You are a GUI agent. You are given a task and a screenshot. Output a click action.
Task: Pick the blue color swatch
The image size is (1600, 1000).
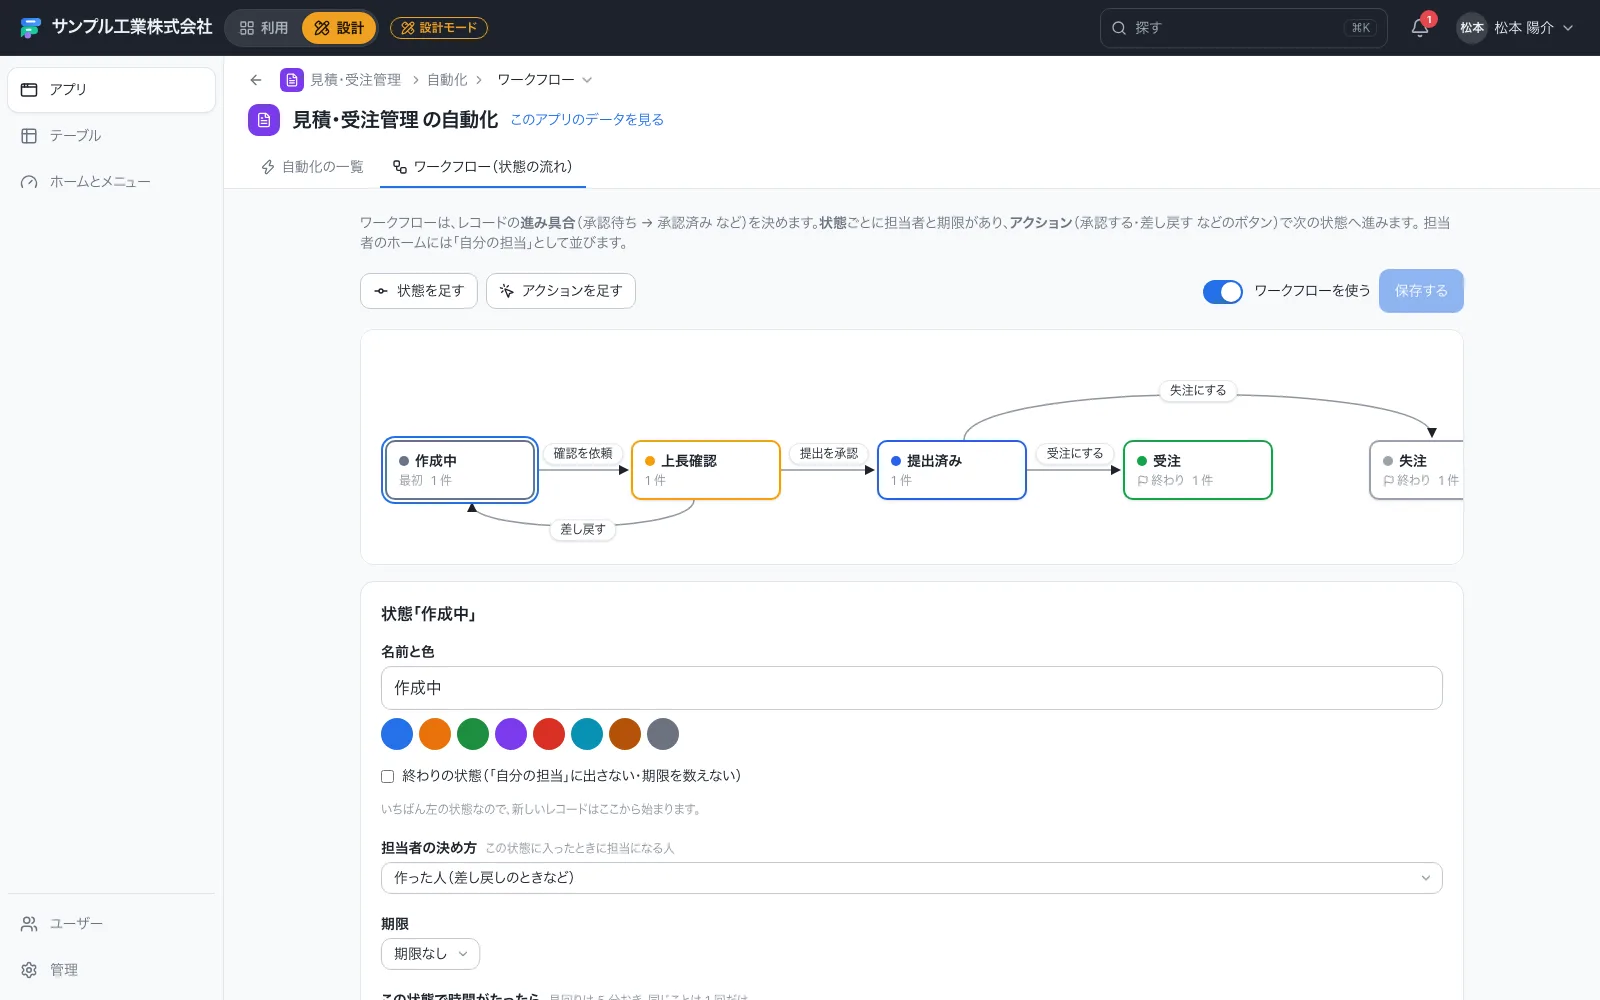[397, 734]
